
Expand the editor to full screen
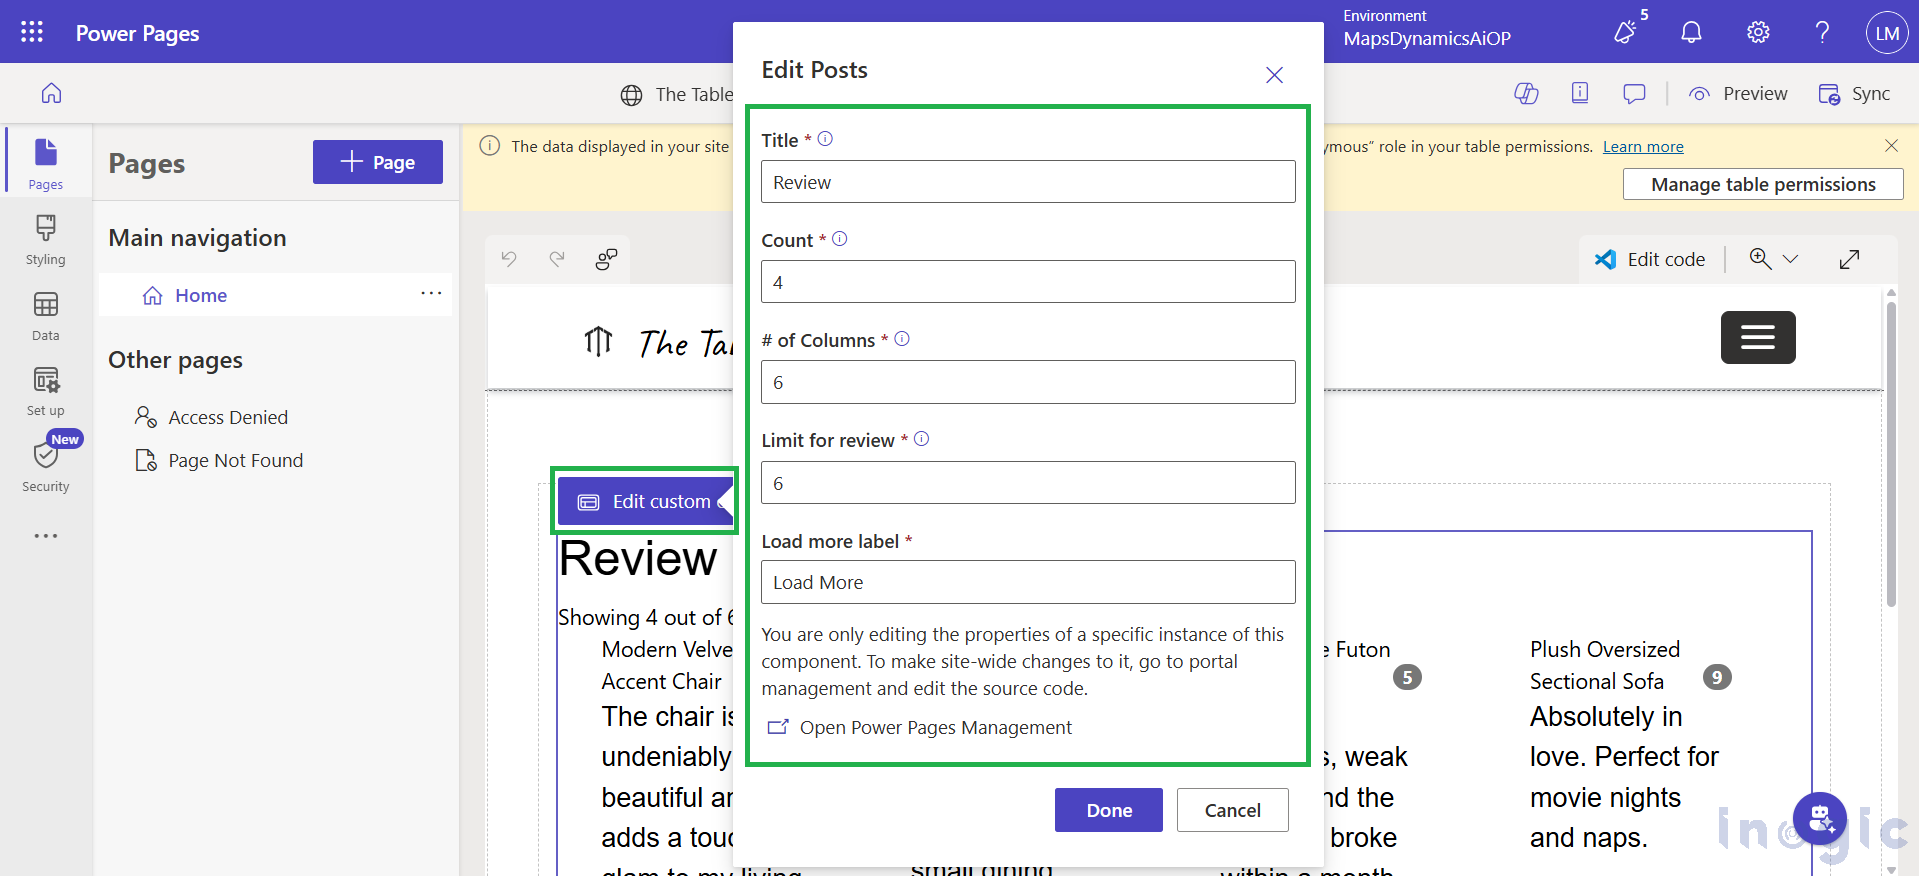click(x=1849, y=260)
